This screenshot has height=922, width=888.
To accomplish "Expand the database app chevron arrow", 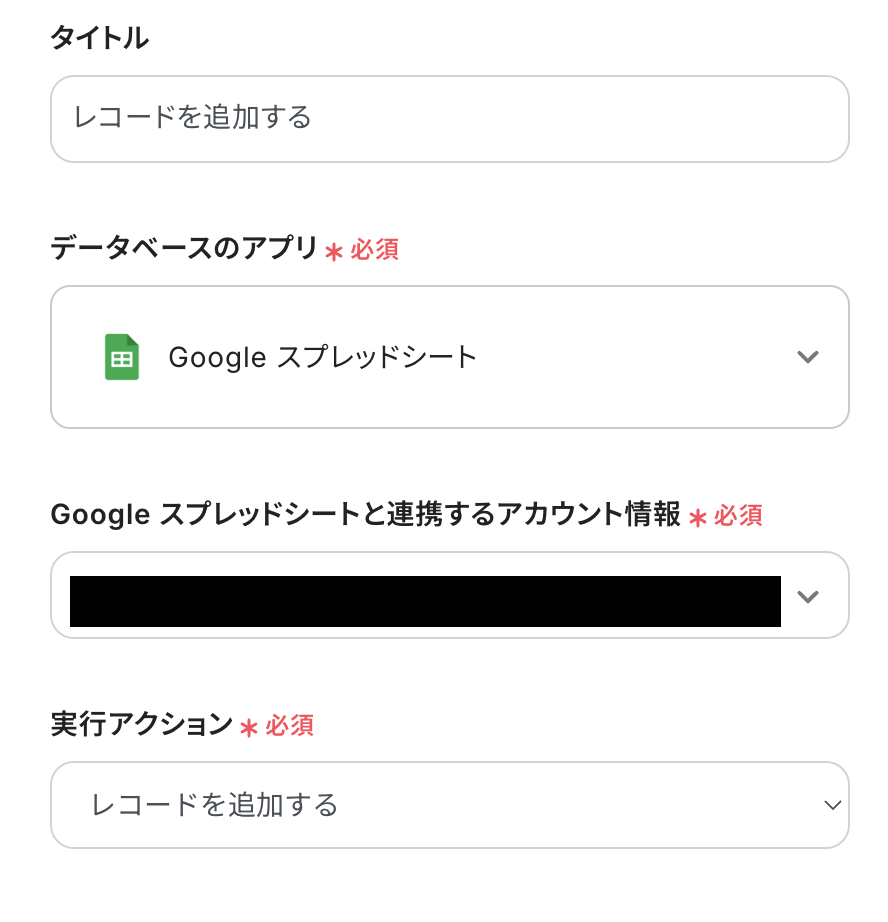I will 808,357.
